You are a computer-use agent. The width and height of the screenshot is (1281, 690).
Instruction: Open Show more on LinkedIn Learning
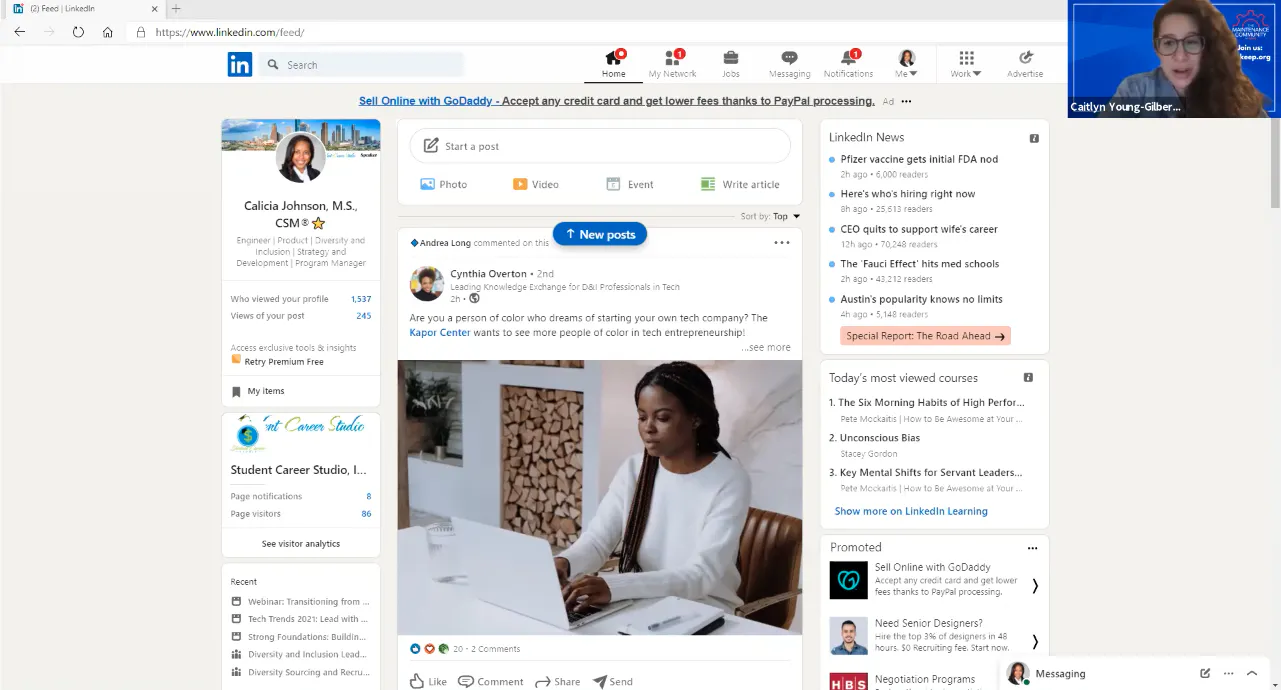tap(910, 511)
